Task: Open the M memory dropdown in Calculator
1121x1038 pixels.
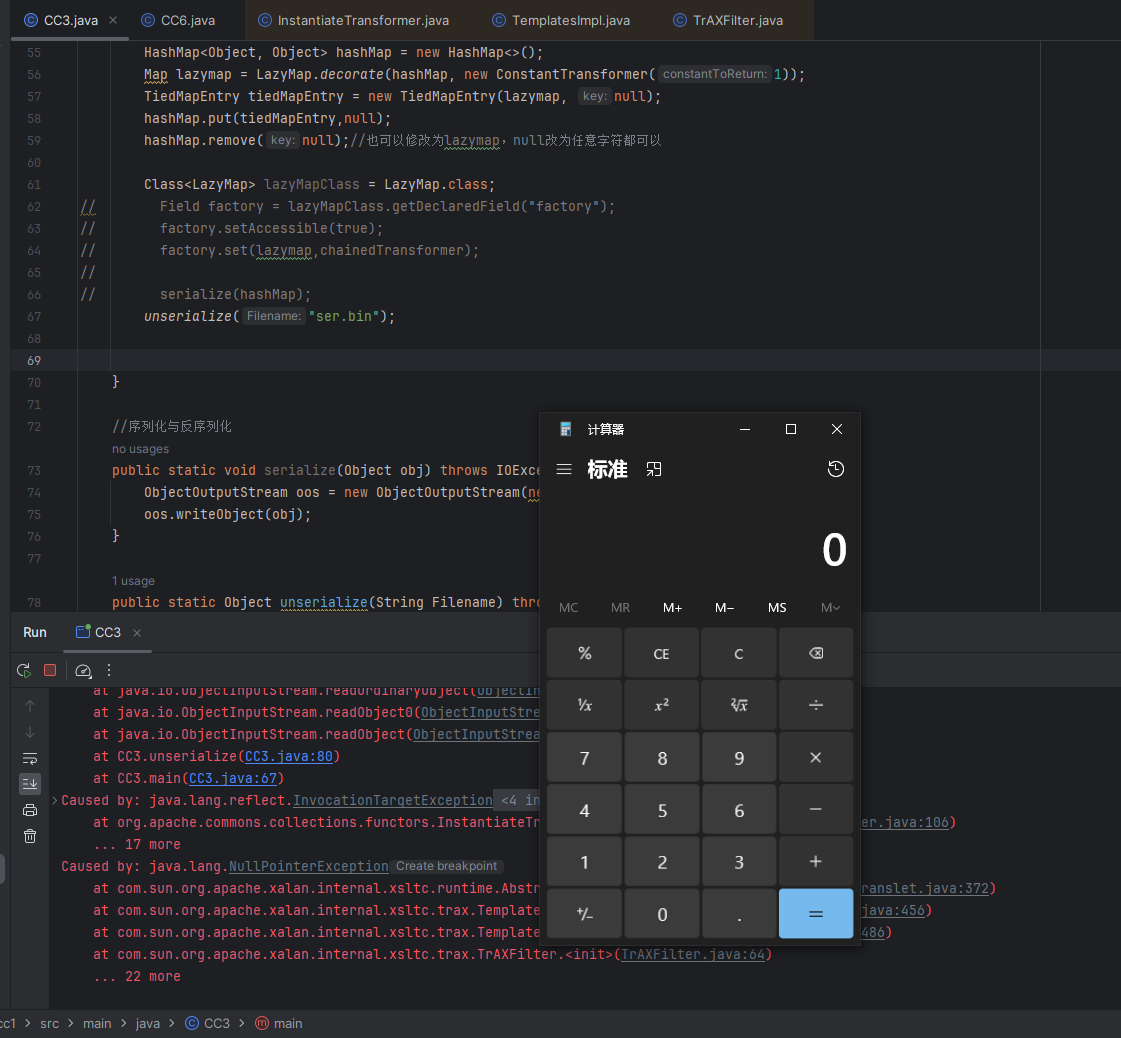Action: point(830,608)
